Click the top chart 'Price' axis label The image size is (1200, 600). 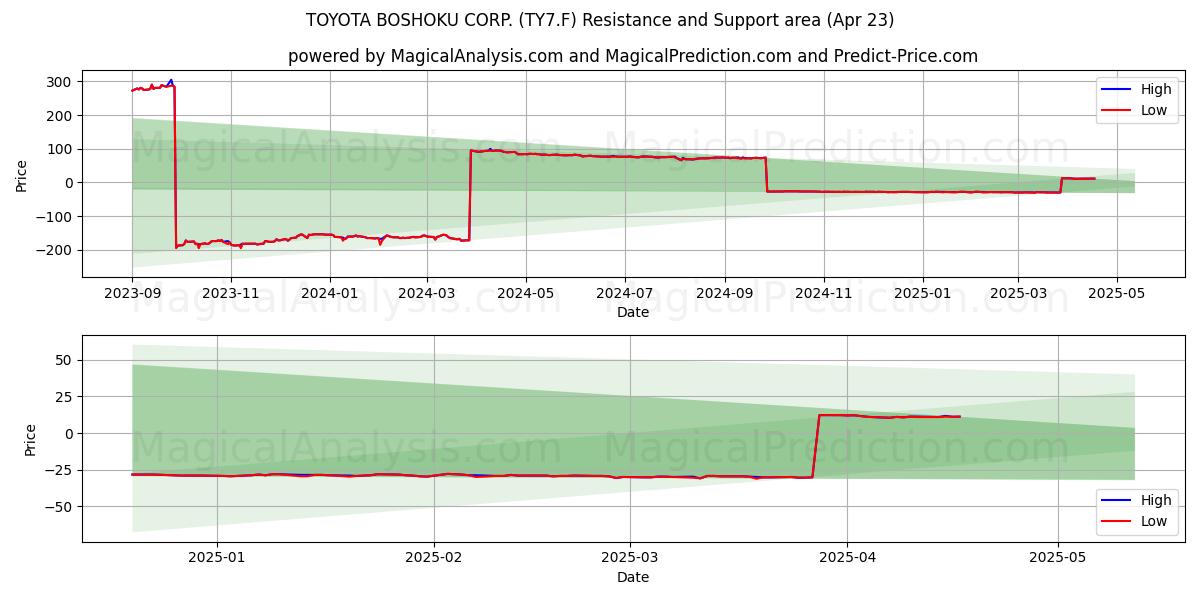click(22, 174)
